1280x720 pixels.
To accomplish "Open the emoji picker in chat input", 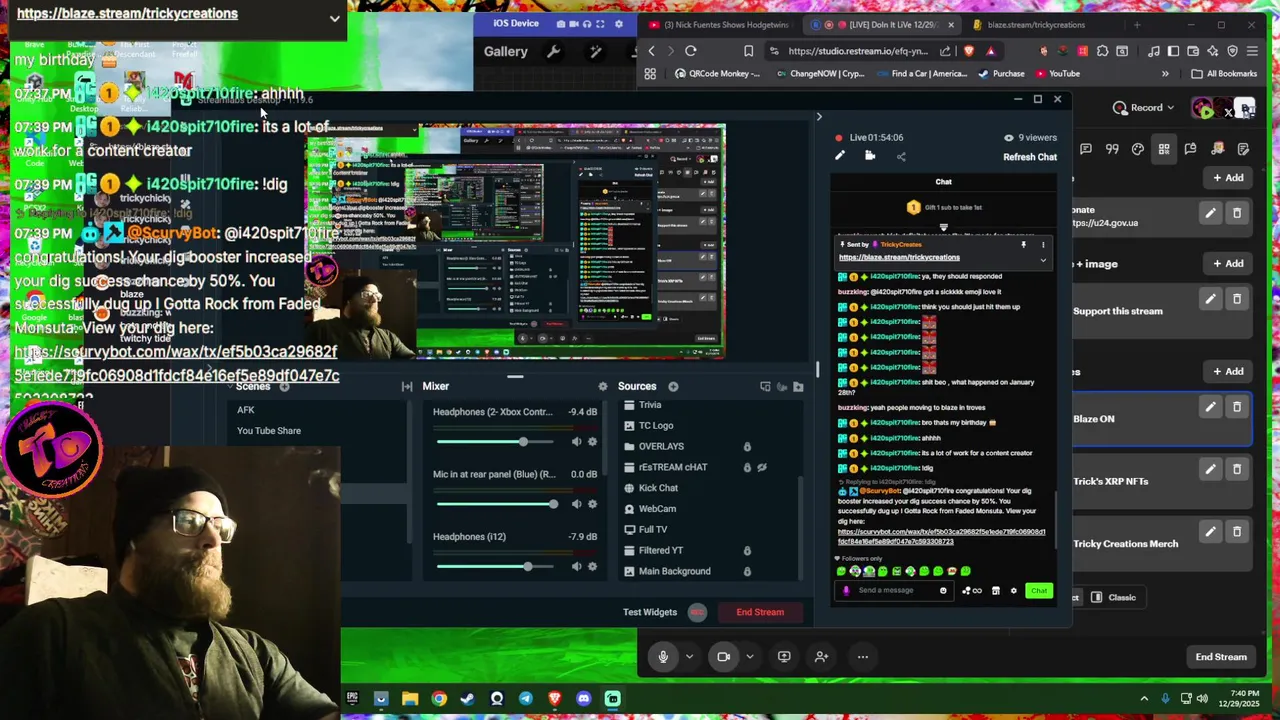I will (943, 591).
